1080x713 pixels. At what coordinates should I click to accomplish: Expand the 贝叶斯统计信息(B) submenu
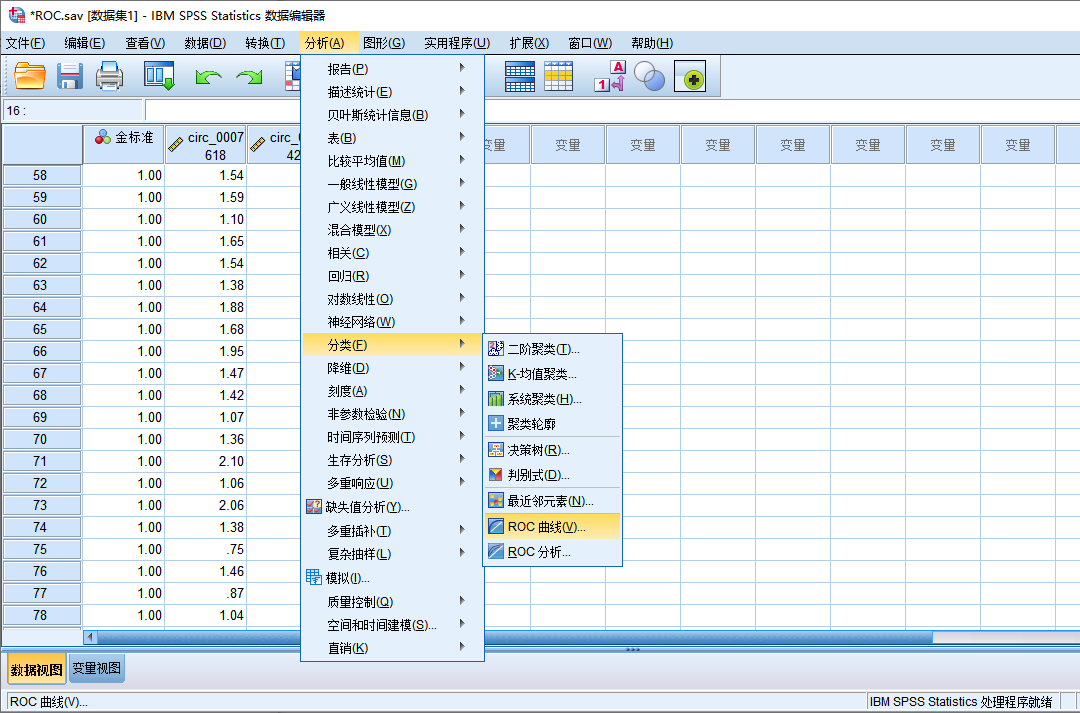(393, 115)
